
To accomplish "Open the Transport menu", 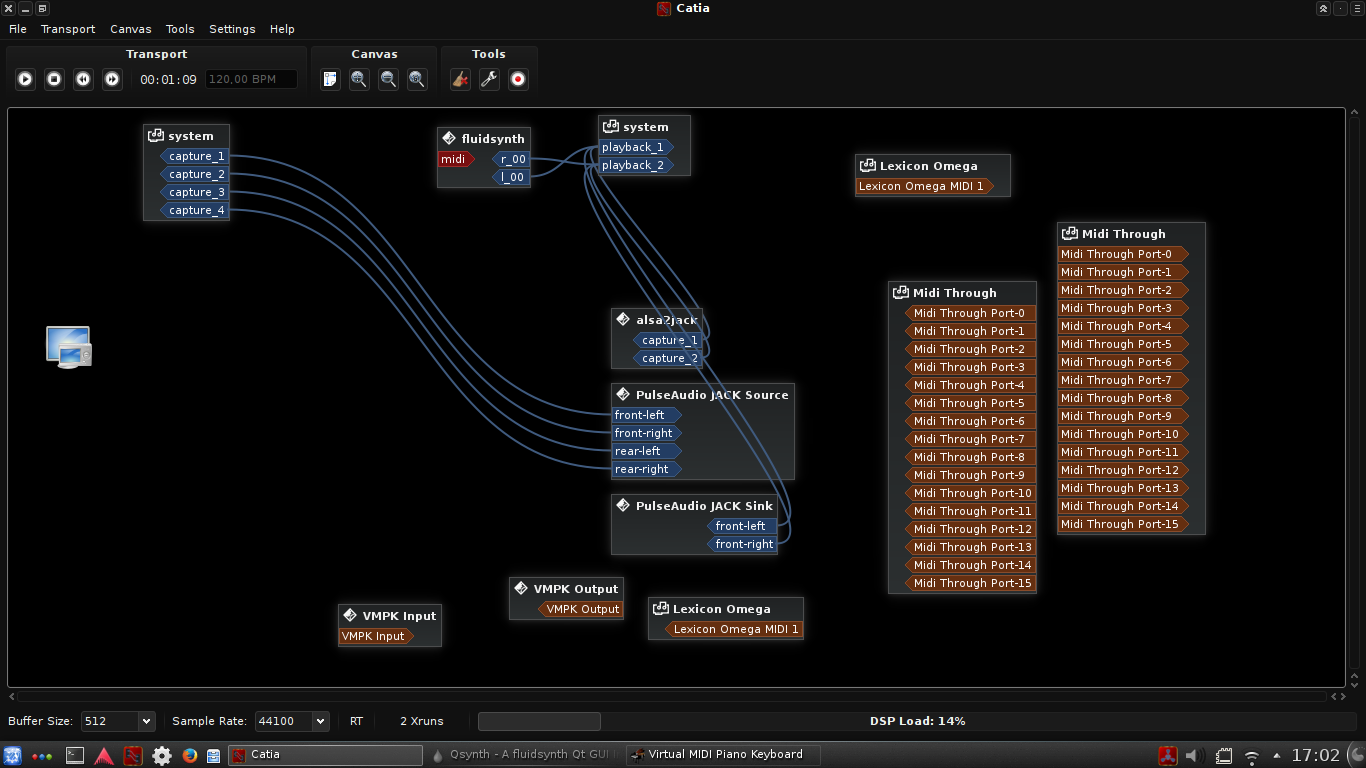I will pos(68,29).
